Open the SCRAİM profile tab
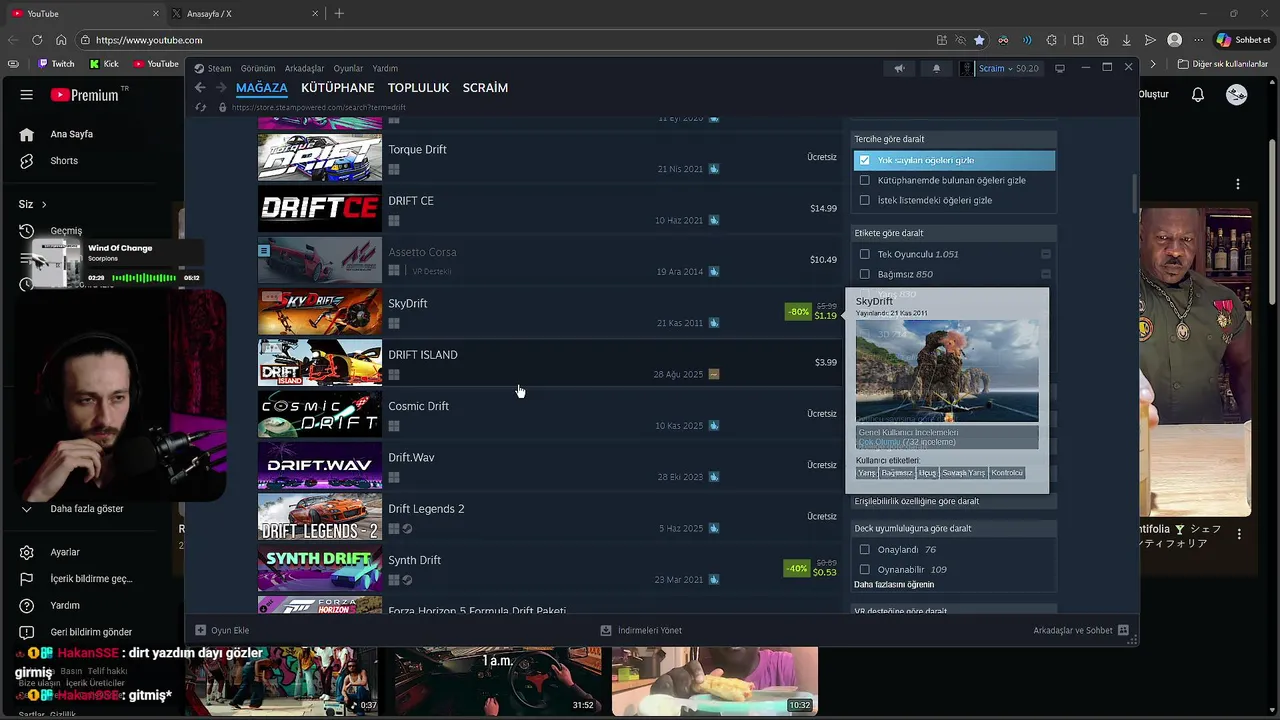The image size is (1280, 720). click(485, 88)
